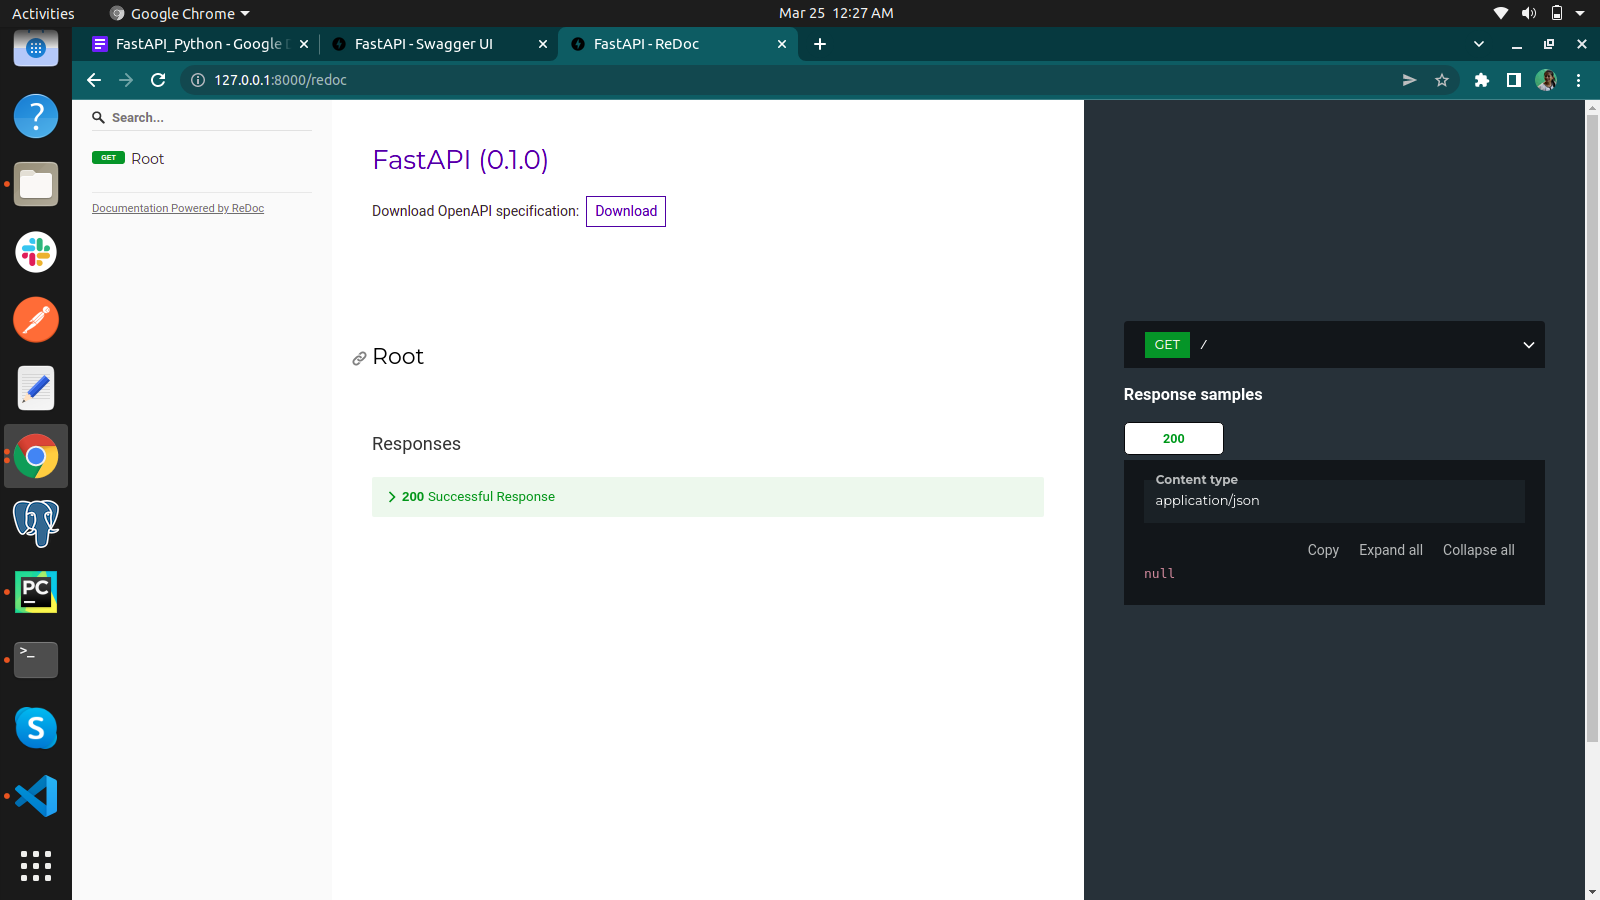Launch Visual Studio Code from the dock
The image size is (1600, 900).
(36, 795)
